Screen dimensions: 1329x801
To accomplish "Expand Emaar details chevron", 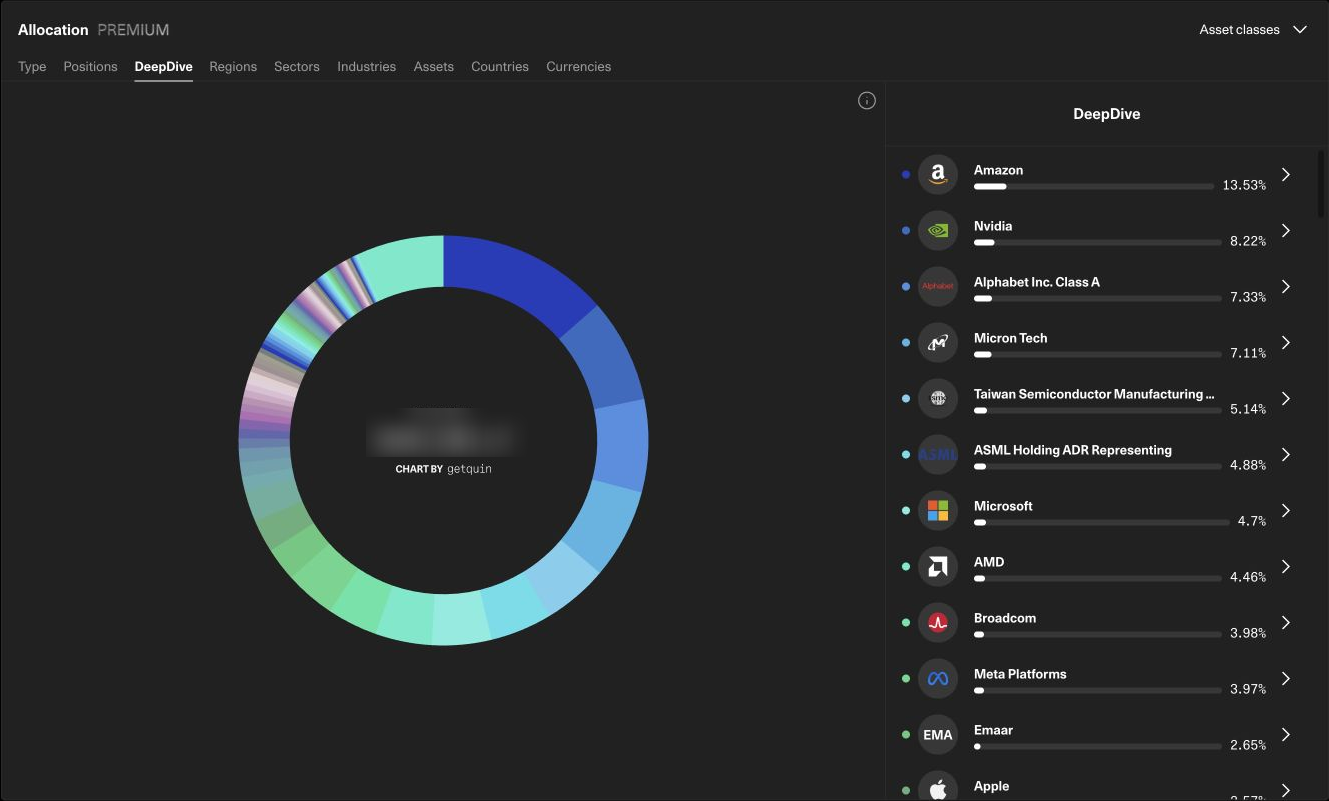I will point(1286,735).
